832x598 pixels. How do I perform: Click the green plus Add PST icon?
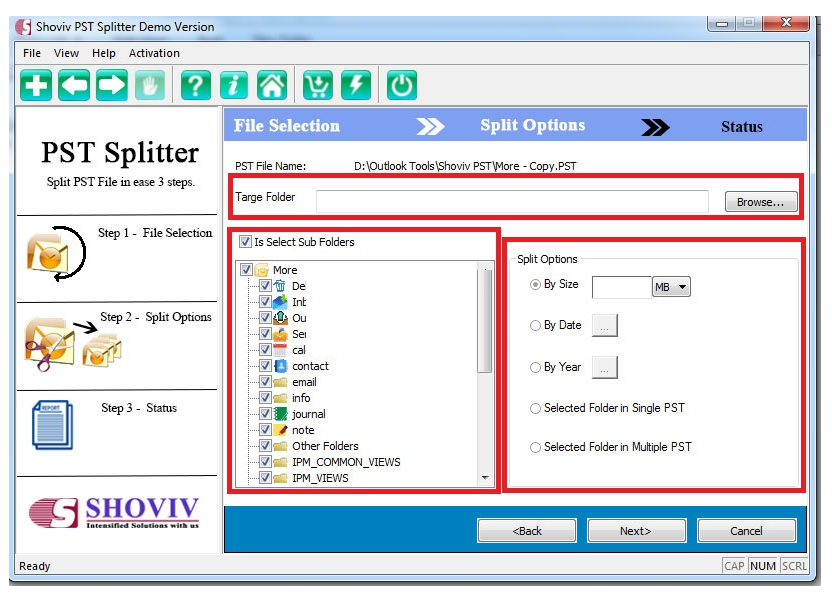tap(35, 85)
